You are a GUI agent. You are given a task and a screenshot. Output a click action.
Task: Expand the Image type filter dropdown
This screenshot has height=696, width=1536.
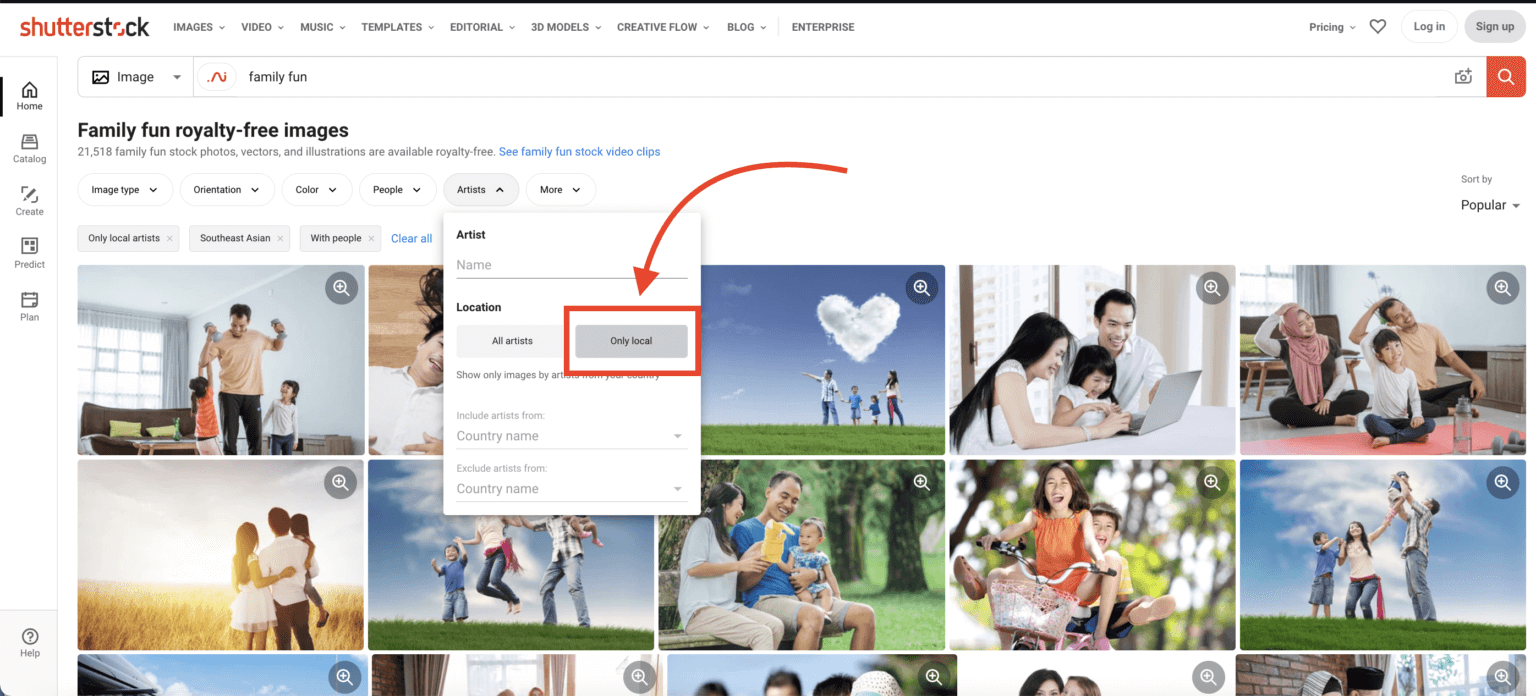click(x=125, y=190)
